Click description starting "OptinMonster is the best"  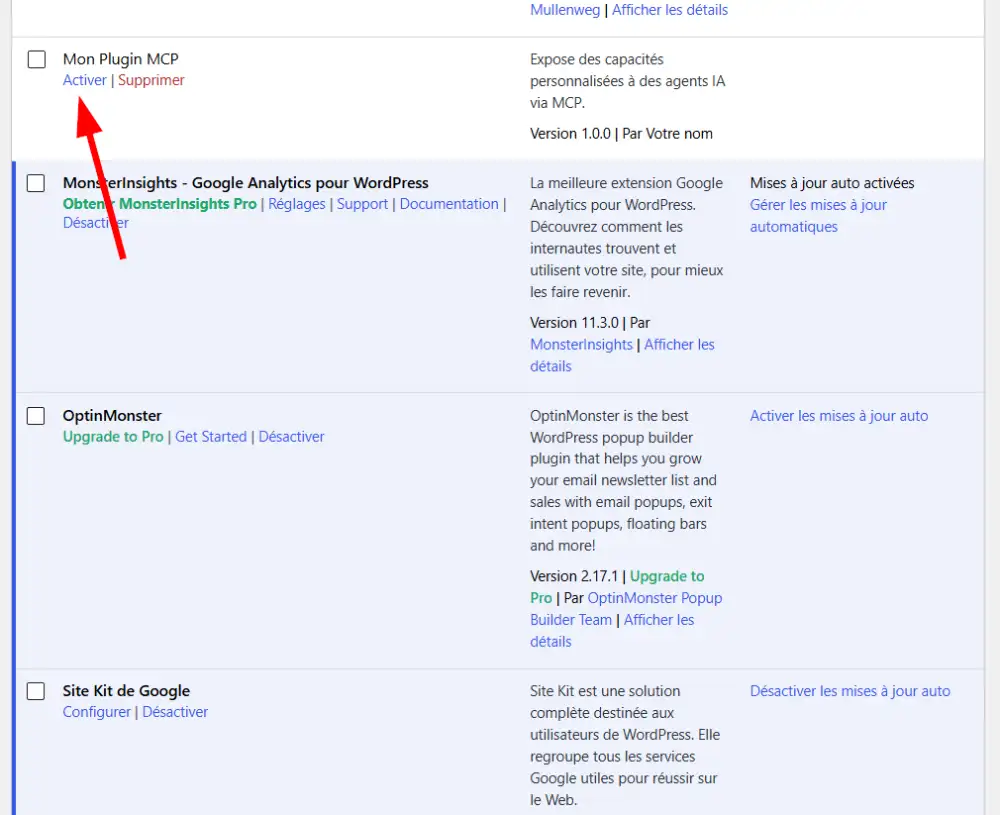(x=623, y=481)
